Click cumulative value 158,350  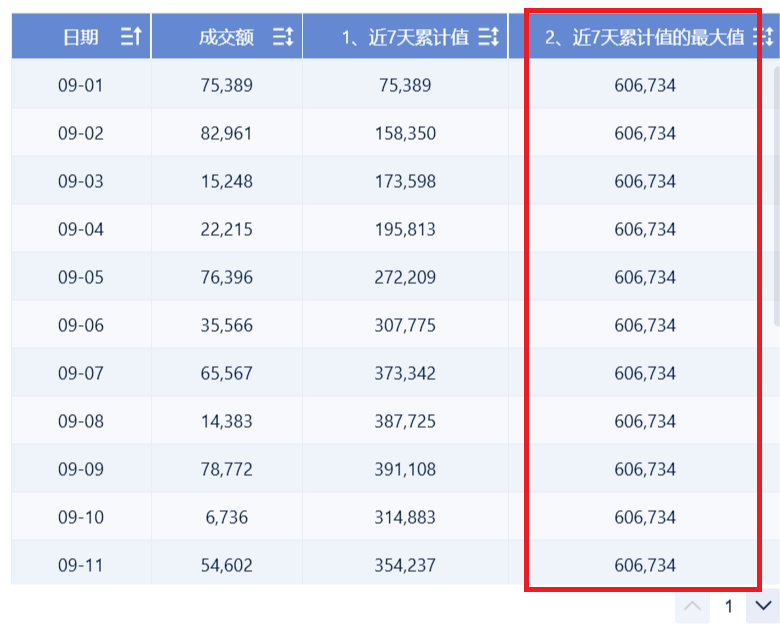(x=405, y=133)
